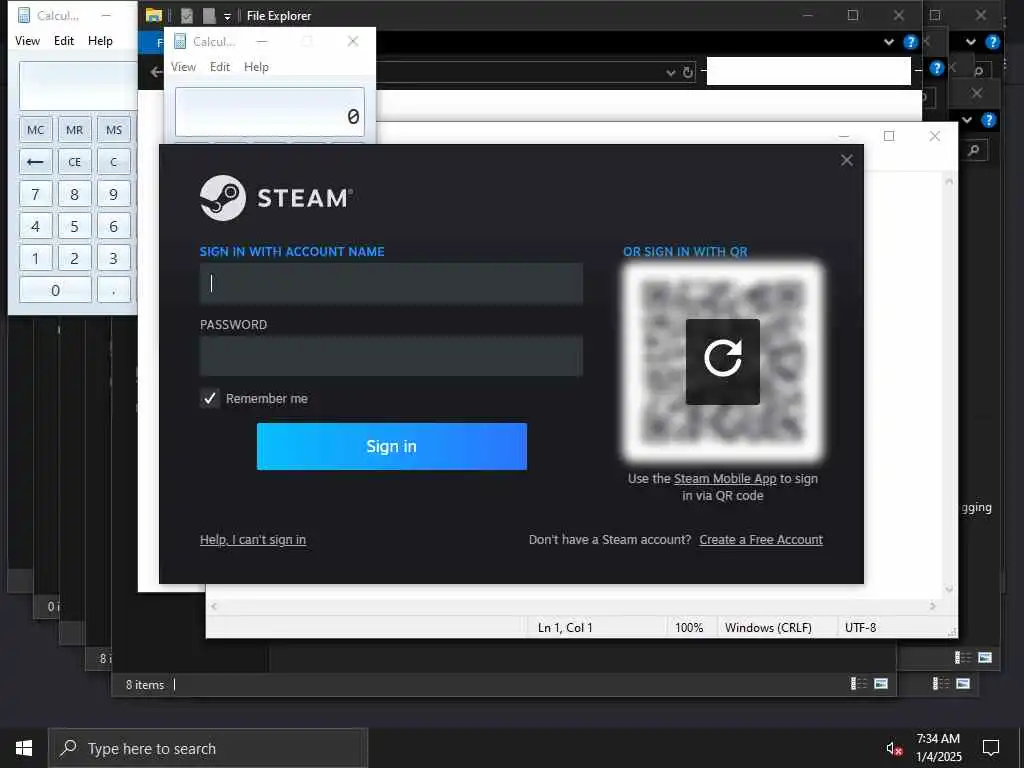Viewport: 1024px width, 768px height.
Task: Click MS in the left Calculator
Action: point(114,130)
